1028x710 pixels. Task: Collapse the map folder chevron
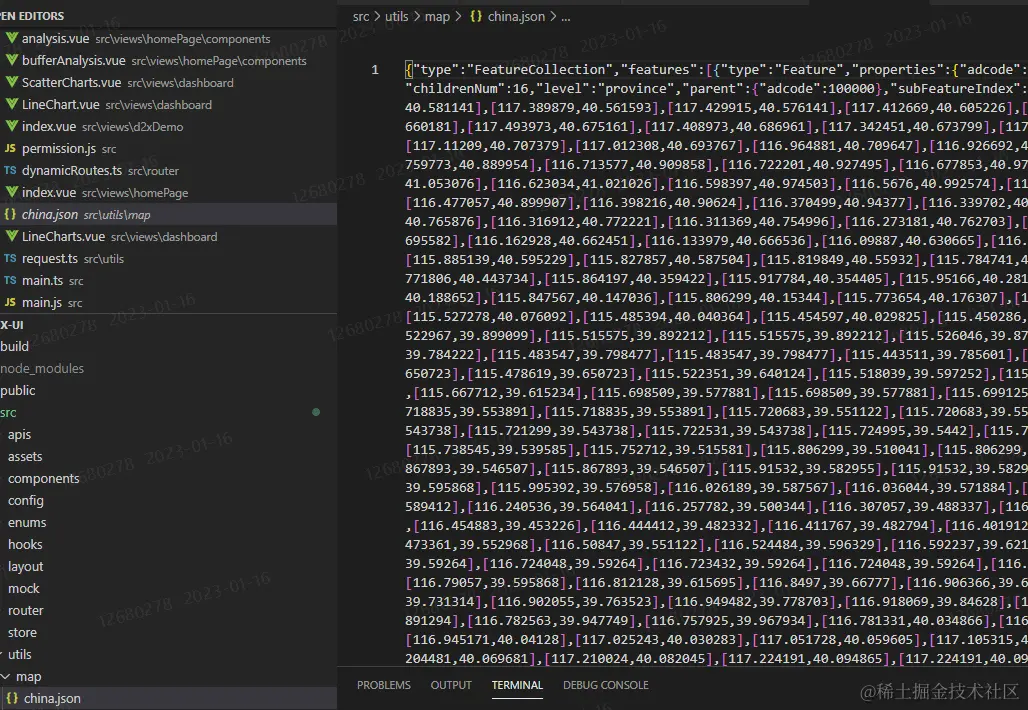[x=5, y=677]
